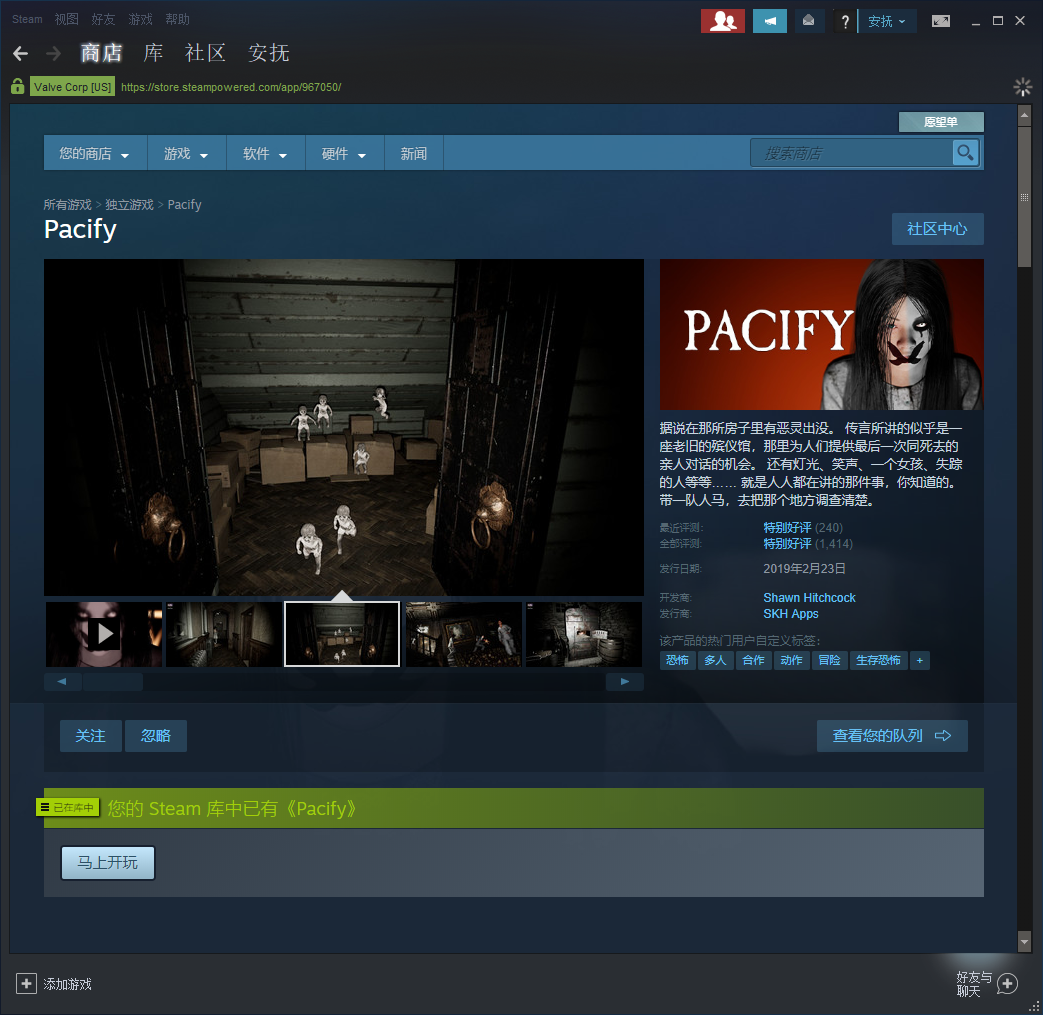The height and width of the screenshot is (1015, 1043).
Task: Click the thumbnail strip scroll slider handle
Action: [x=112, y=681]
